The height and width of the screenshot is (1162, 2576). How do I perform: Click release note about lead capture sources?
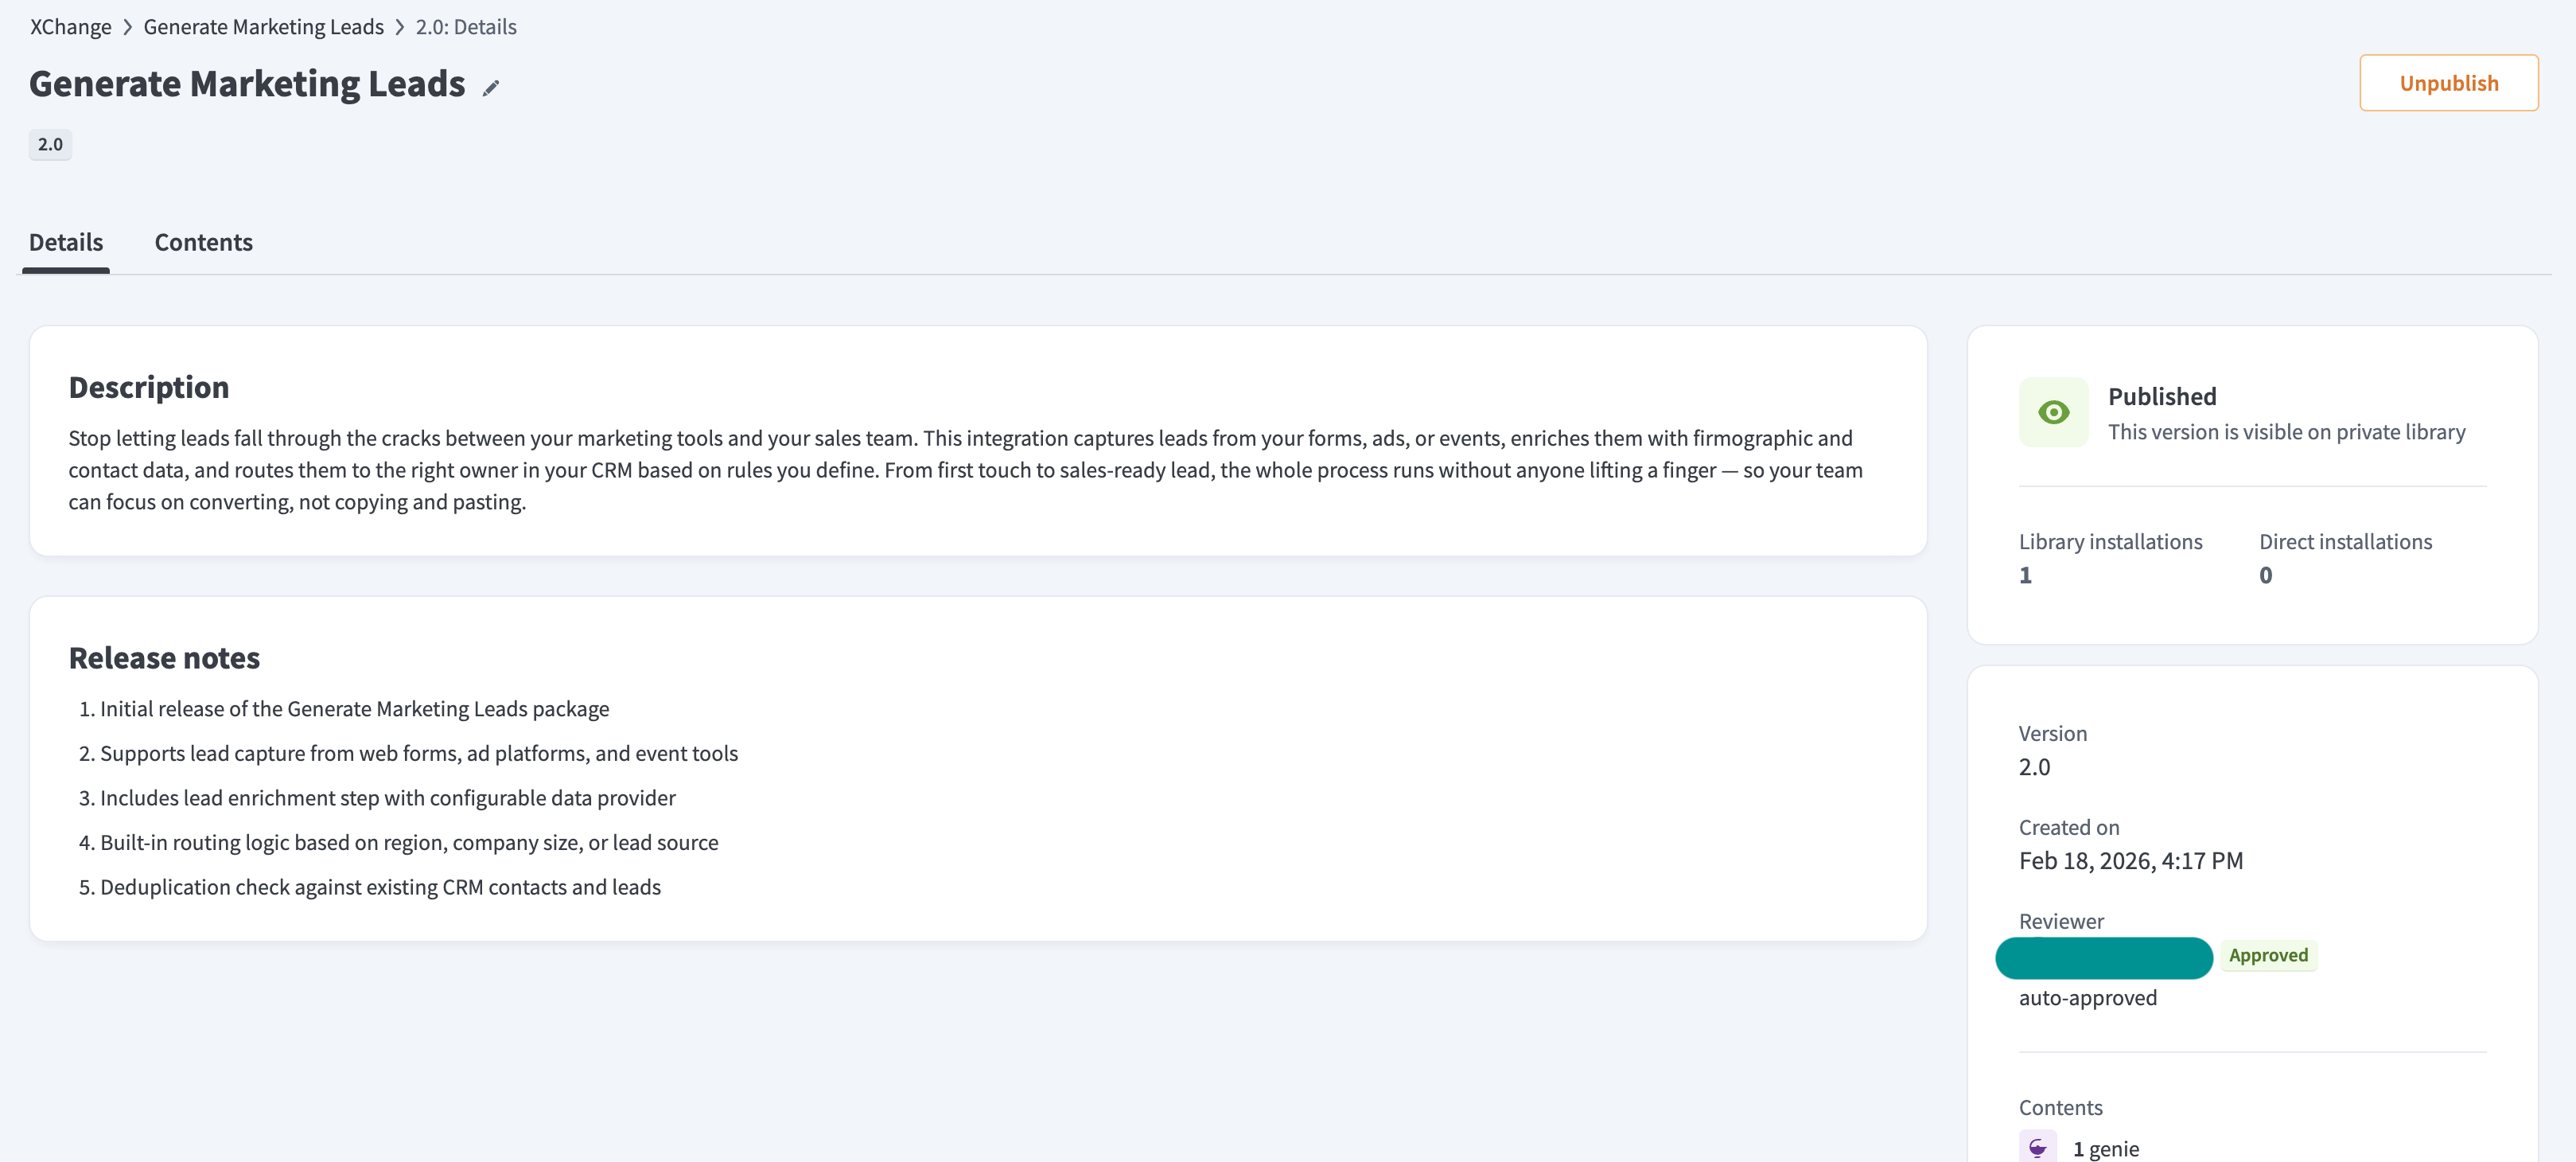[x=419, y=753]
